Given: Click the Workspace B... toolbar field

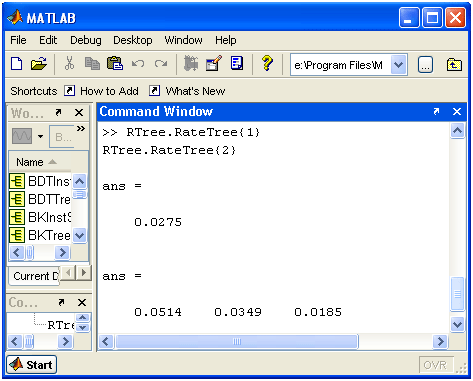Looking at the screenshot, I should tap(62, 137).
